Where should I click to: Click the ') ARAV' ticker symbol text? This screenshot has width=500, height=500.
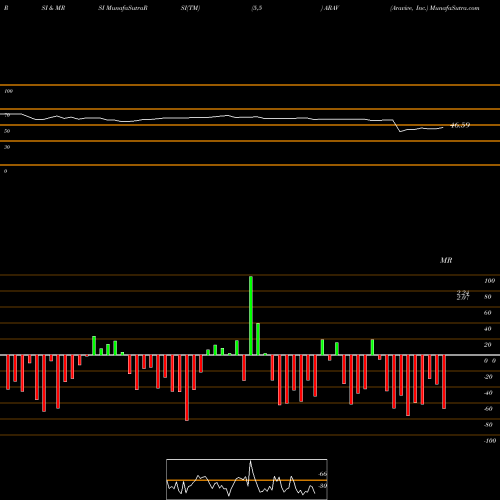point(330,8)
